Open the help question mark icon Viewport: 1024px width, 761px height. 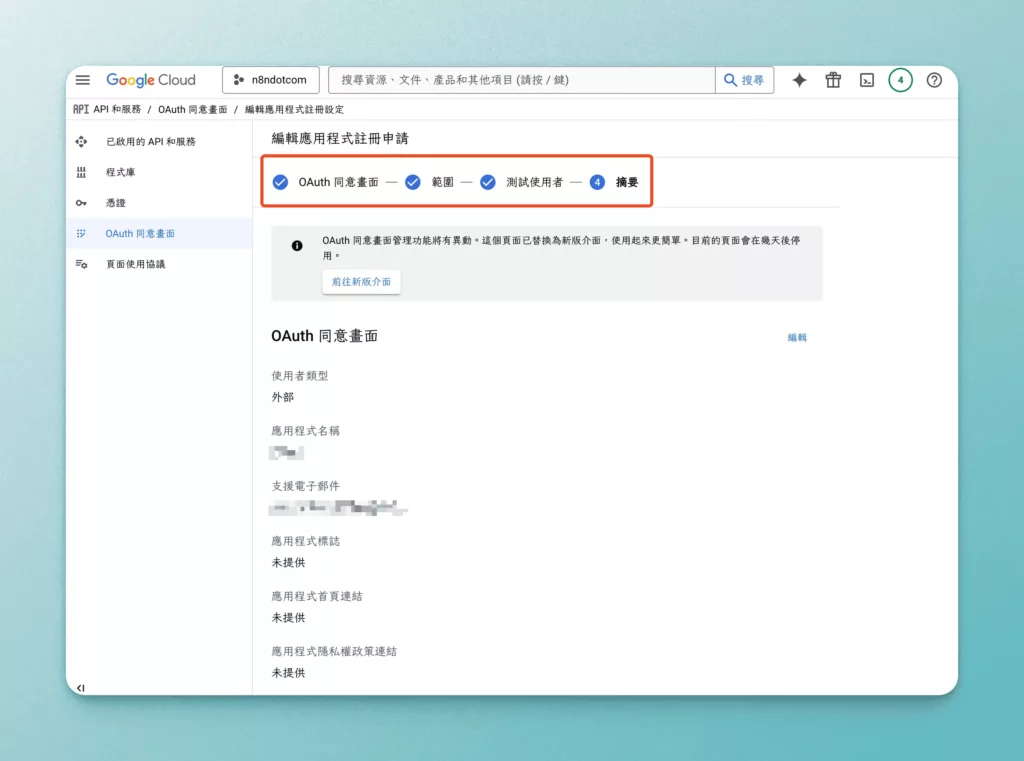(x=934, y=80)
